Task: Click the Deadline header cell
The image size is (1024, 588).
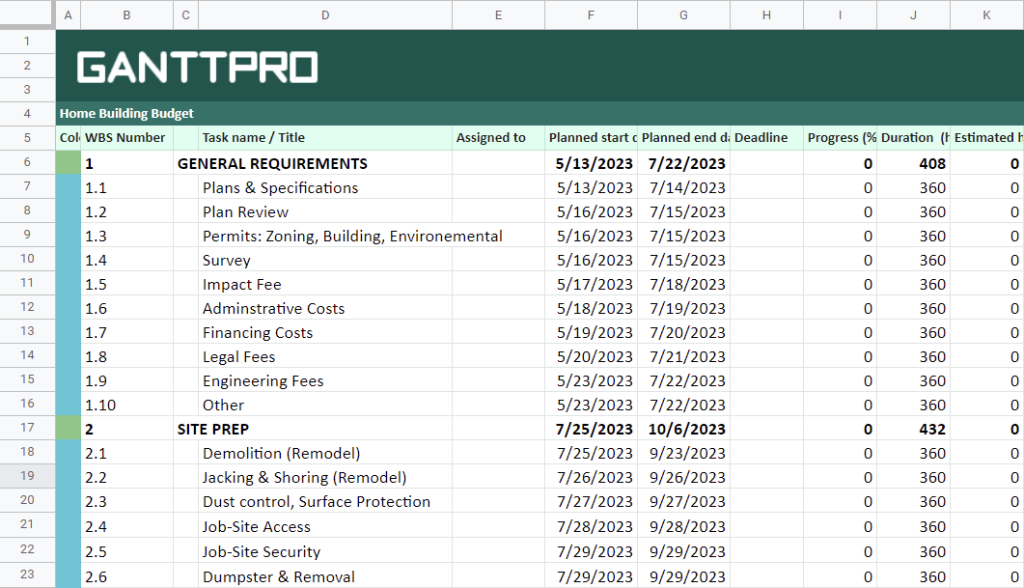Action: point(765,137)
